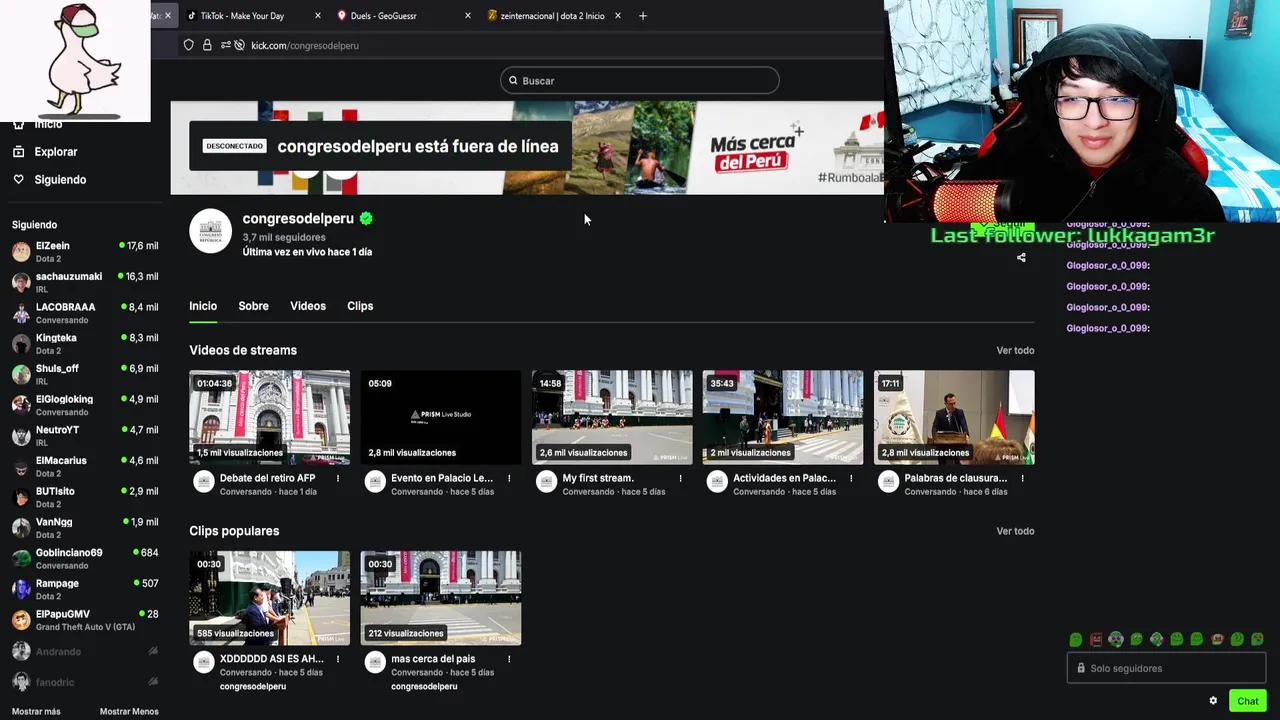Open ElMacarius channel in sidebar
Image resolution: width=1280 pixels, height=720 pixels.
(x=85, y=467)
